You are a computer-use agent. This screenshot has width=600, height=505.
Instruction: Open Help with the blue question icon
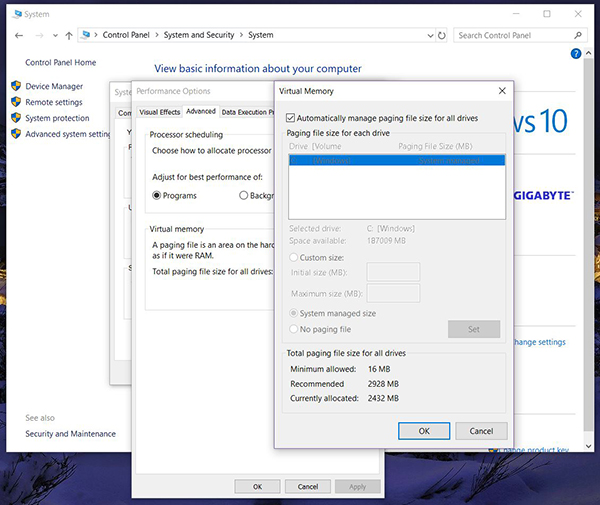coord(576,54)
